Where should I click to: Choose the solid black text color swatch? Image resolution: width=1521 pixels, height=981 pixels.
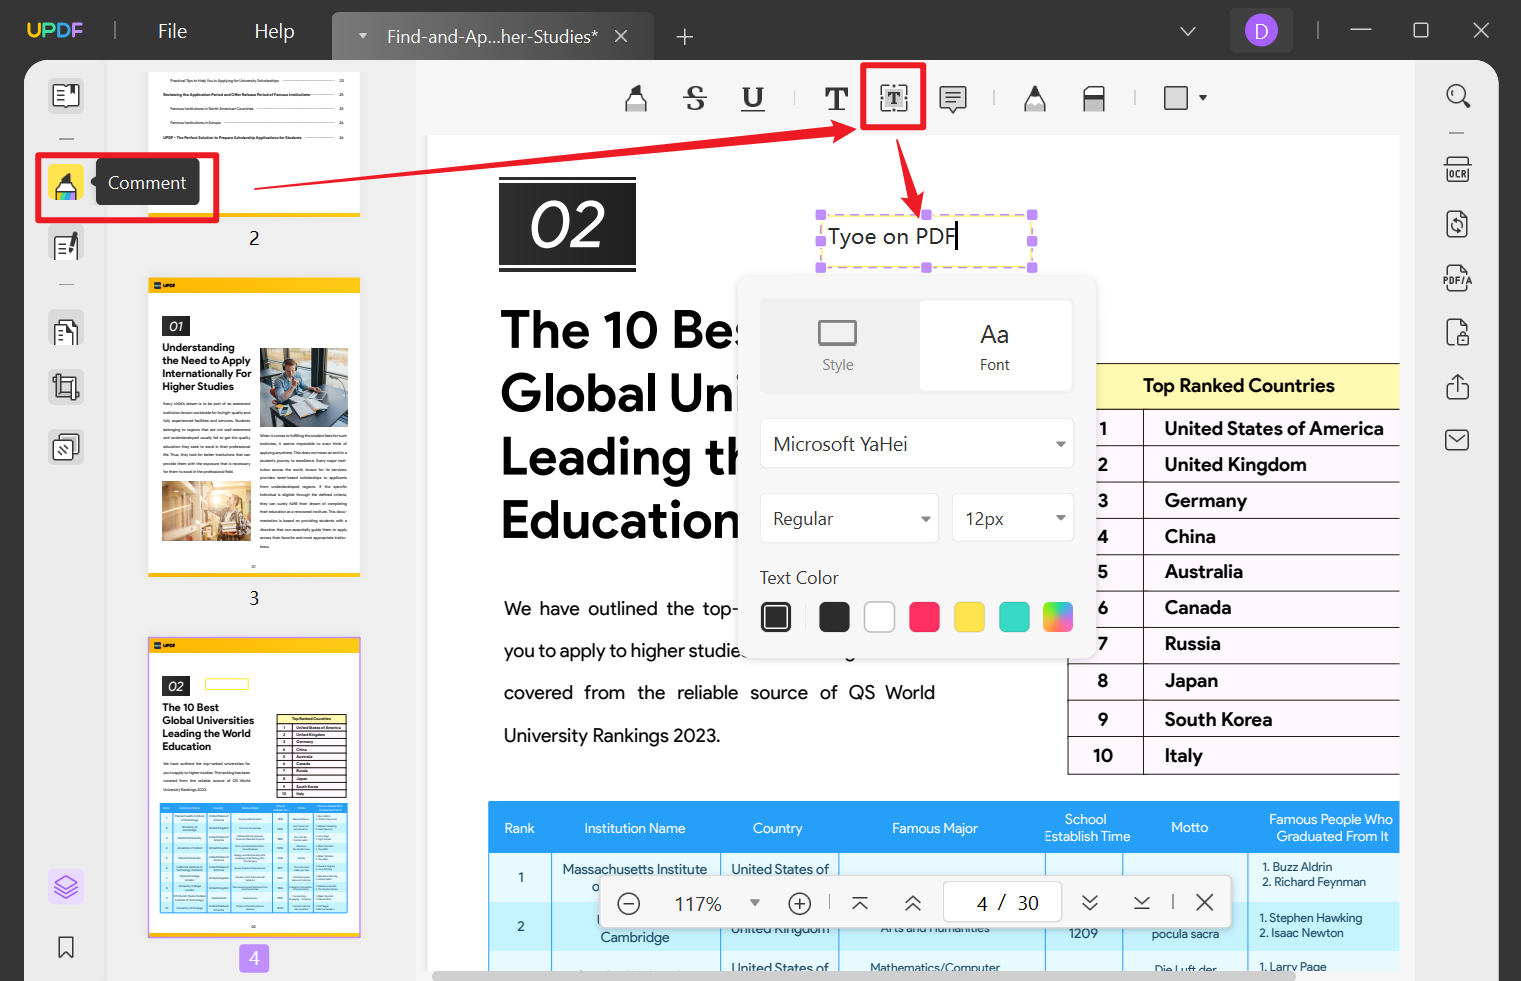tap(834, 617)
